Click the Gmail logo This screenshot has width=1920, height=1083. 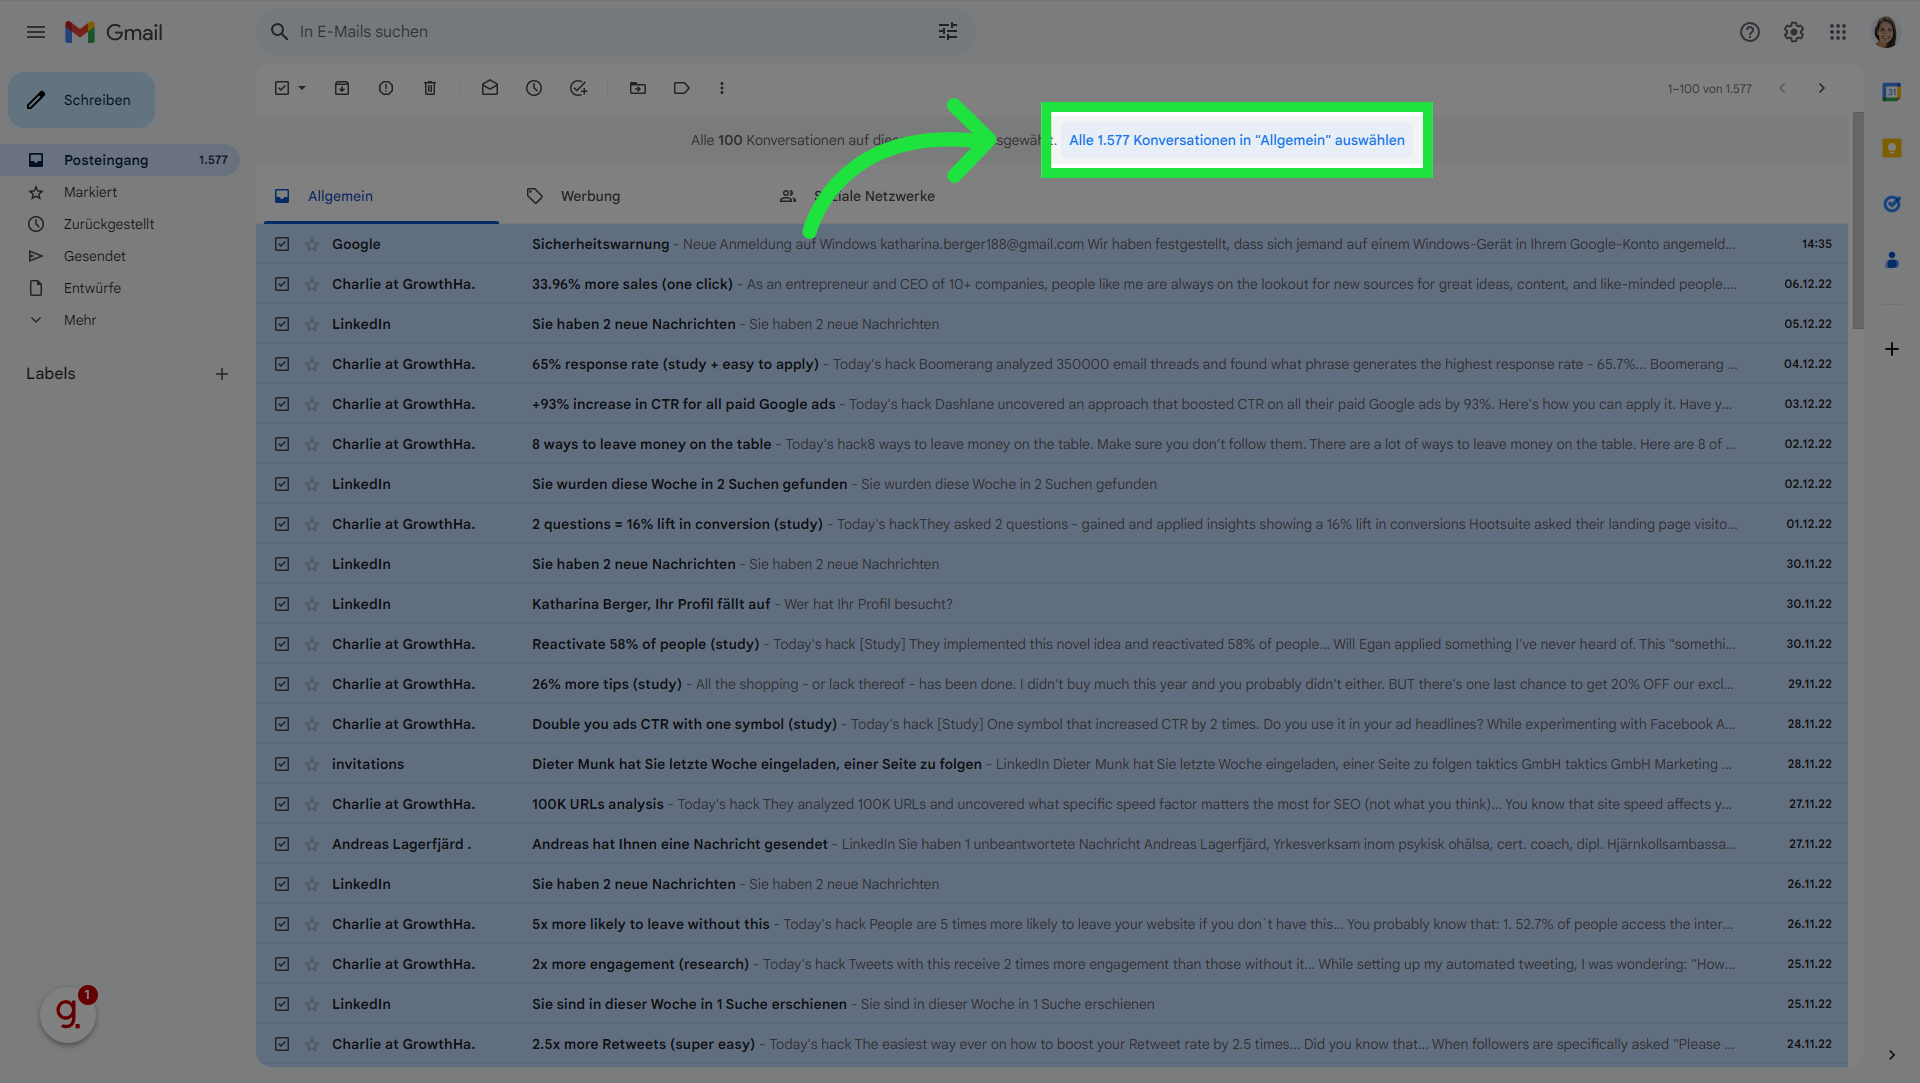[x=113, y=32]
